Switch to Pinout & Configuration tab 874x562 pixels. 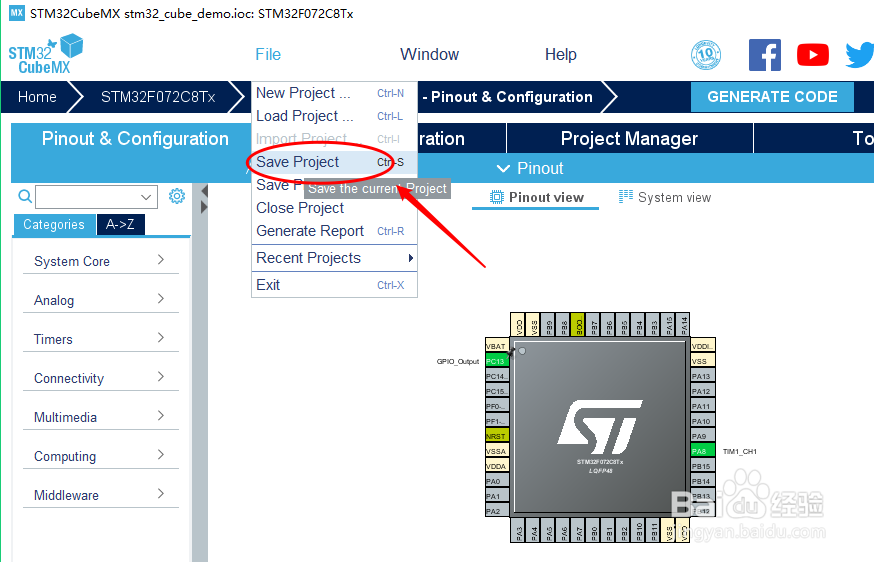(x=135, y=138)
